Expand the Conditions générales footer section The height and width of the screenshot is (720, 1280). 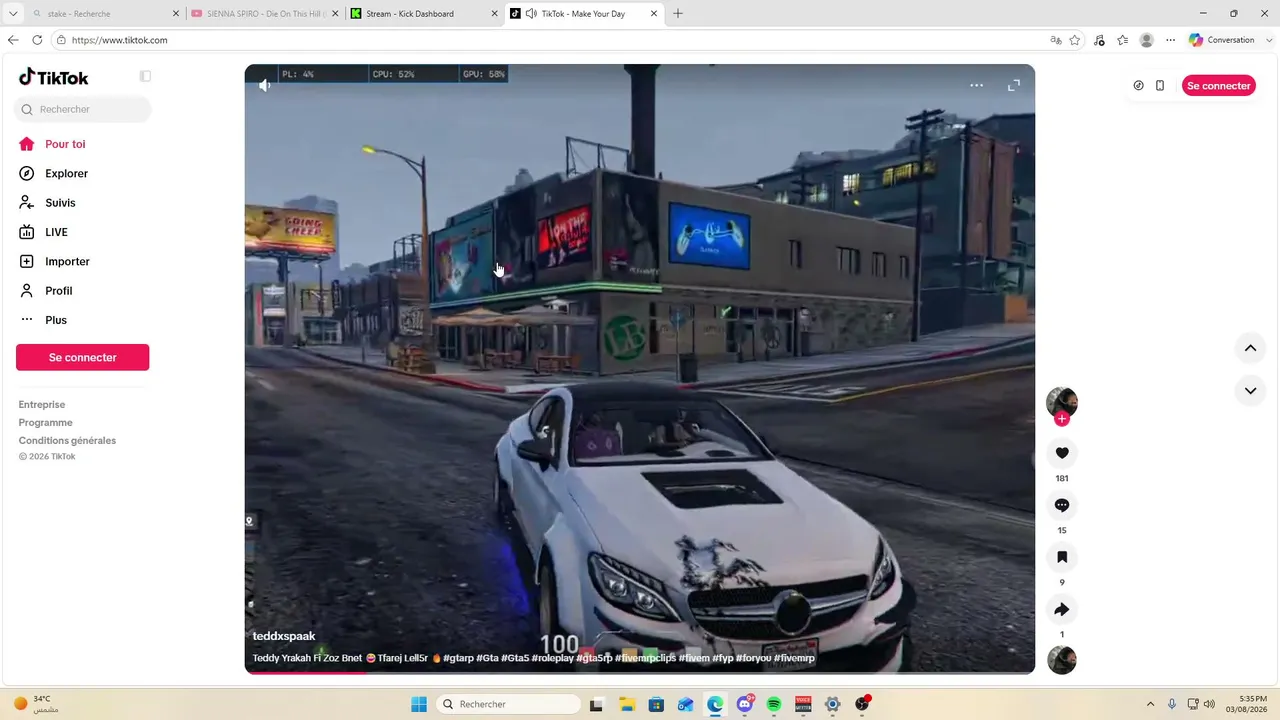pos(67,441)
